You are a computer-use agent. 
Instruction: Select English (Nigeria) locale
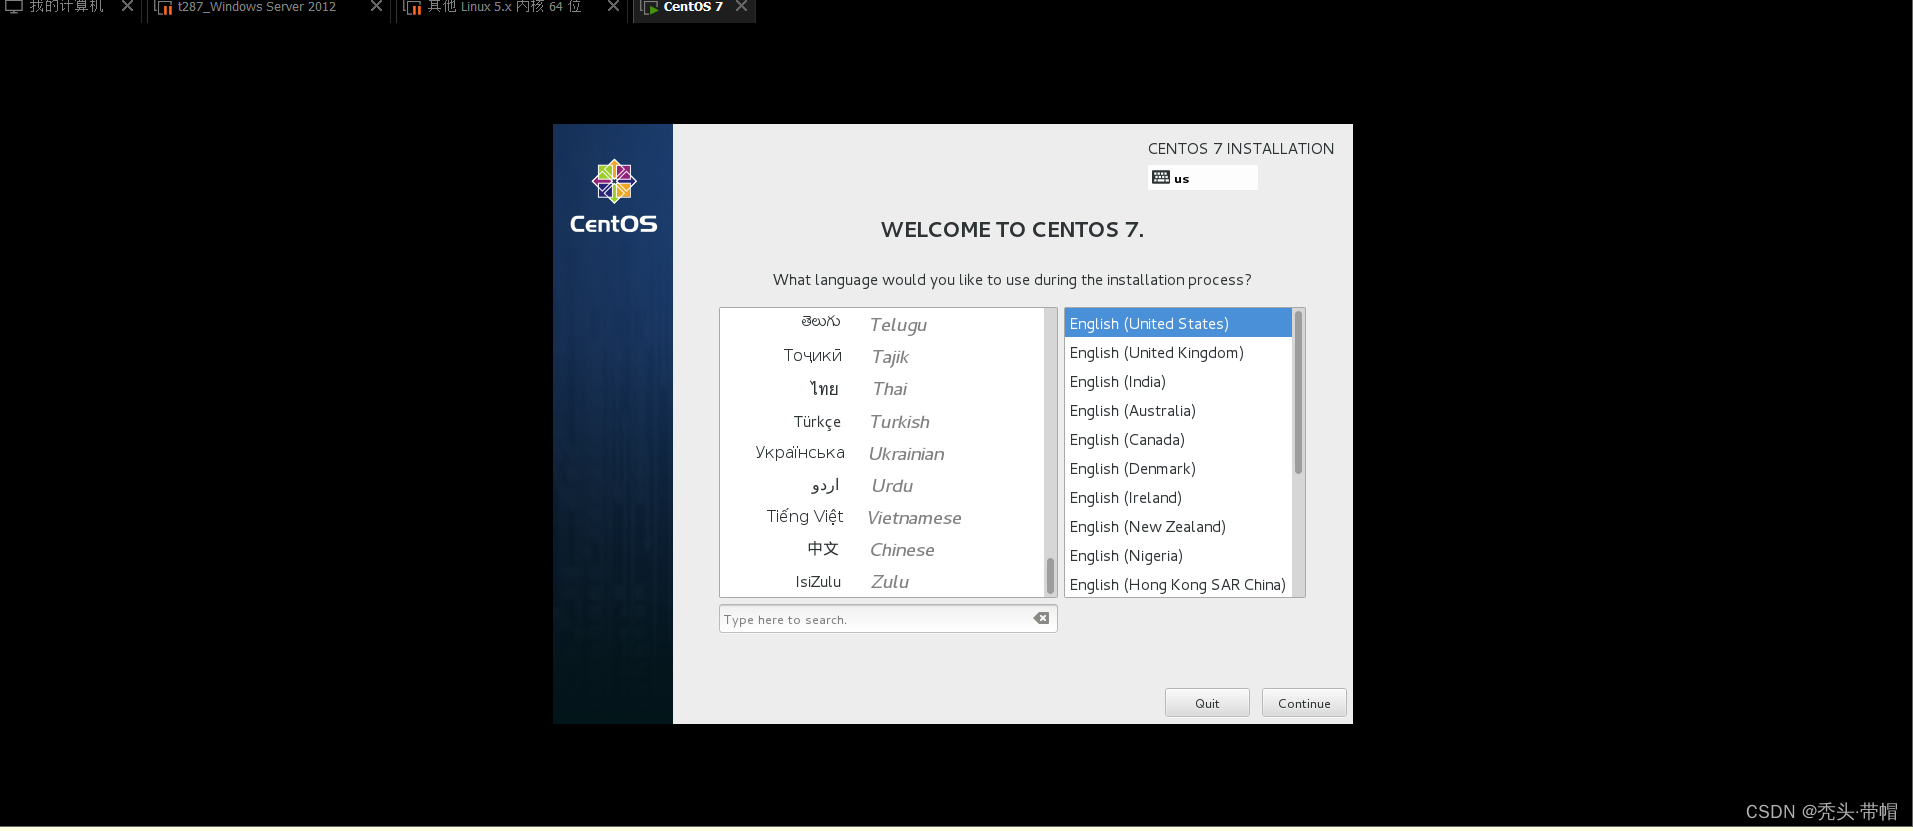tap(1178, 555)
